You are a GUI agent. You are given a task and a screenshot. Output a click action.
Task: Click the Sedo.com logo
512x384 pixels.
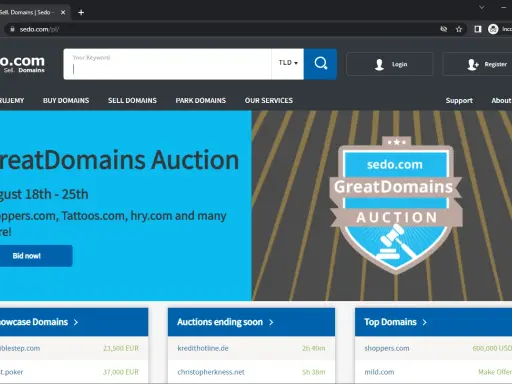[x=22, y=64]
